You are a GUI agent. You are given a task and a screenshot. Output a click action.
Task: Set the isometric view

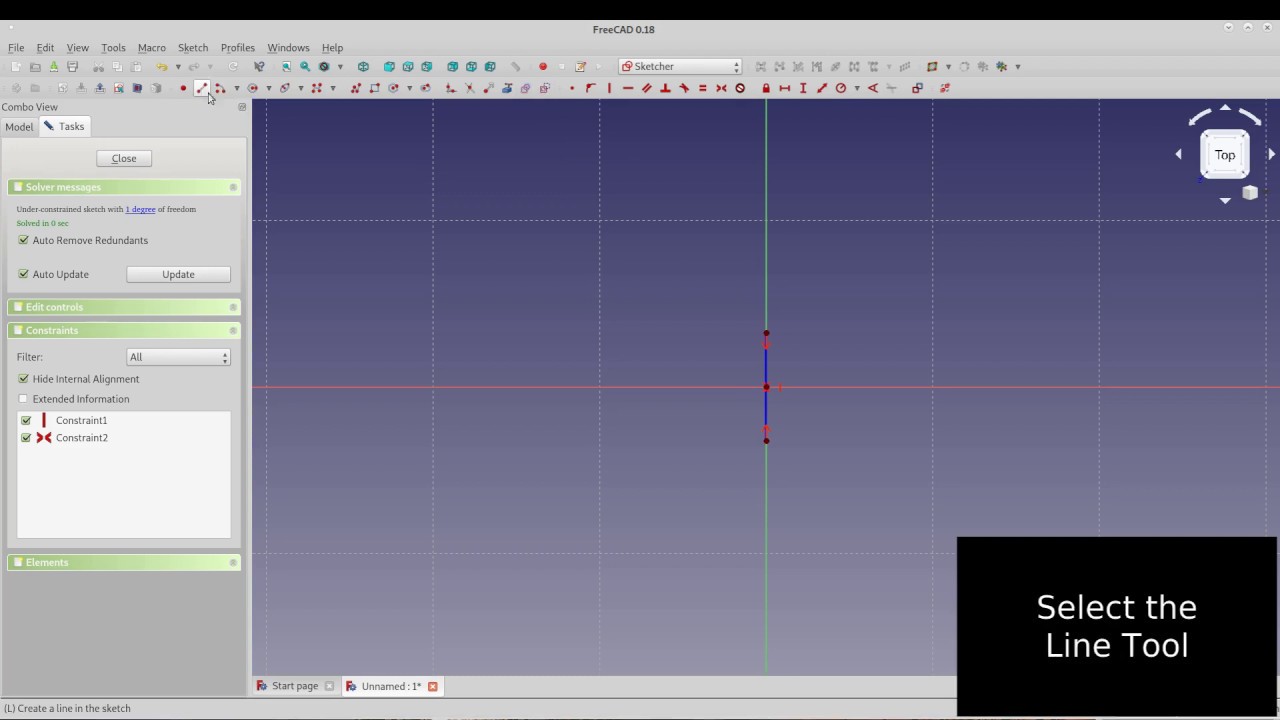pos(363,67)
